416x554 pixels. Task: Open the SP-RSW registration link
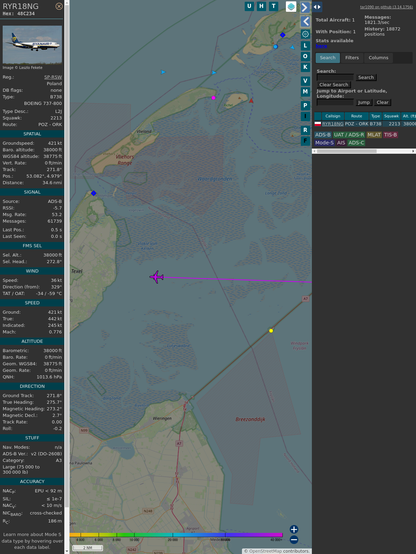(x=53, y=77)
